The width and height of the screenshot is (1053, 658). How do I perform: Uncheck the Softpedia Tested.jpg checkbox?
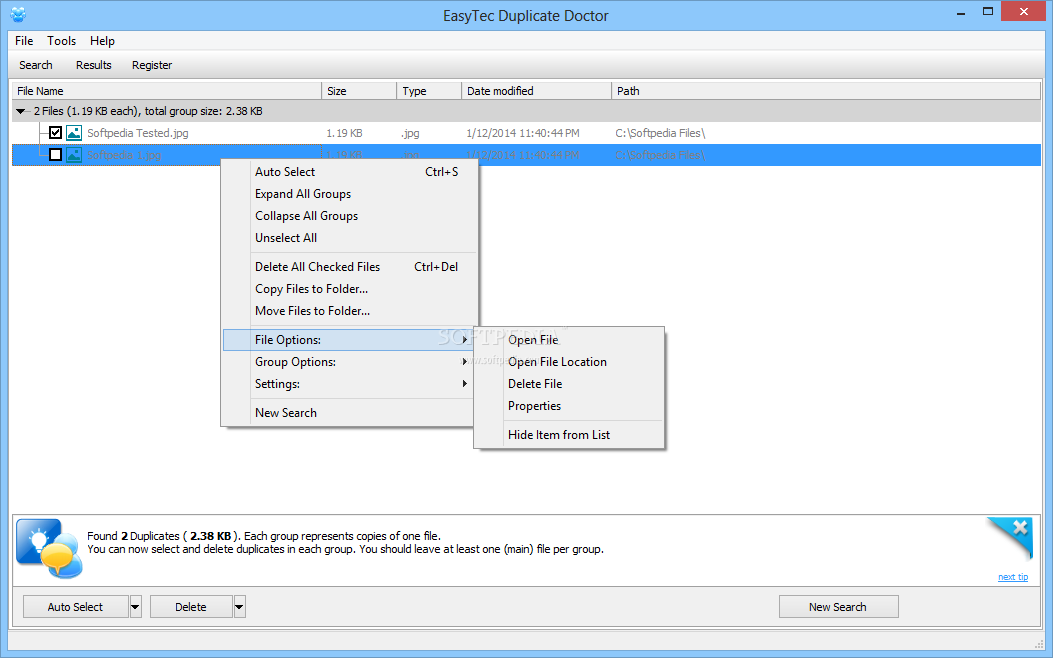click(56, 133)
